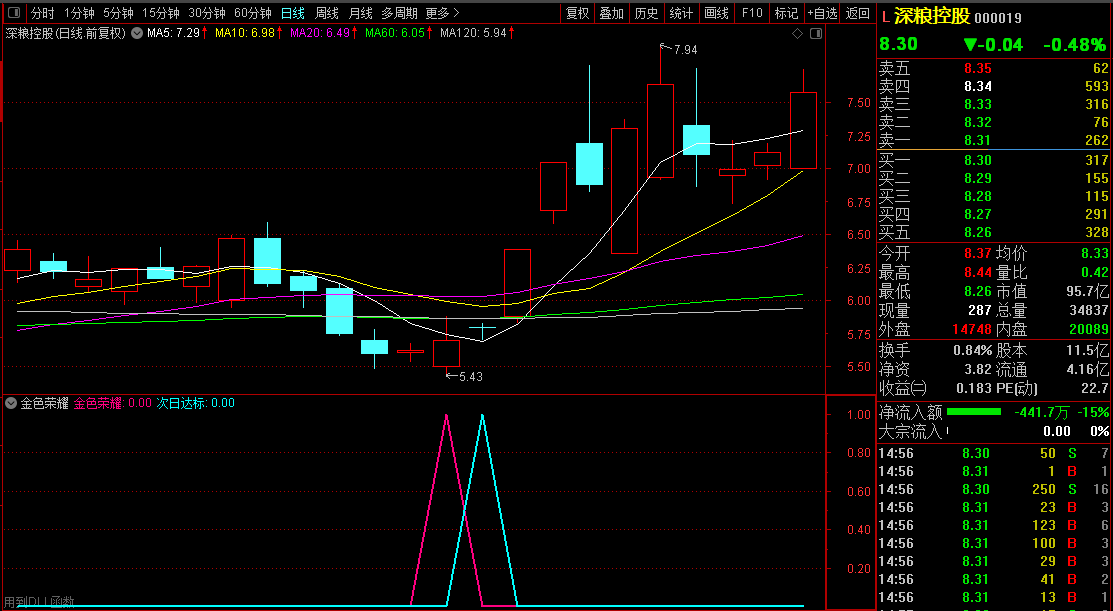This screenshot has width=1113, height=611.
Task: Click the 买五 bid volume 328
Action: 1097,232
